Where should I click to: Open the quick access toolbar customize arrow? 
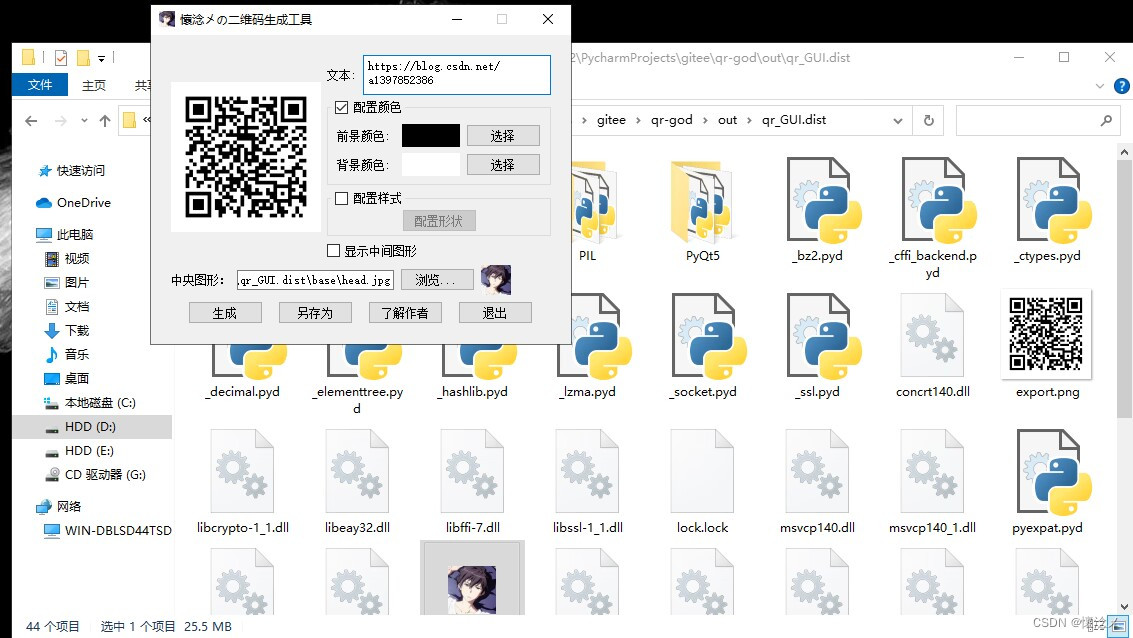click(101, 58)
